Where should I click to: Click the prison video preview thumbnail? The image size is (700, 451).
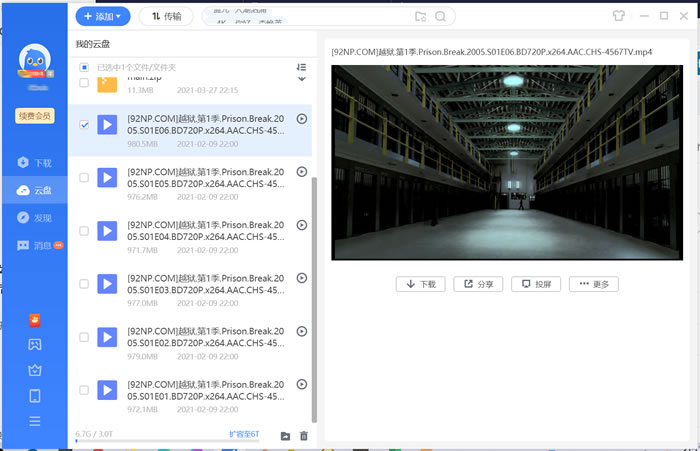tap(507, 163)
